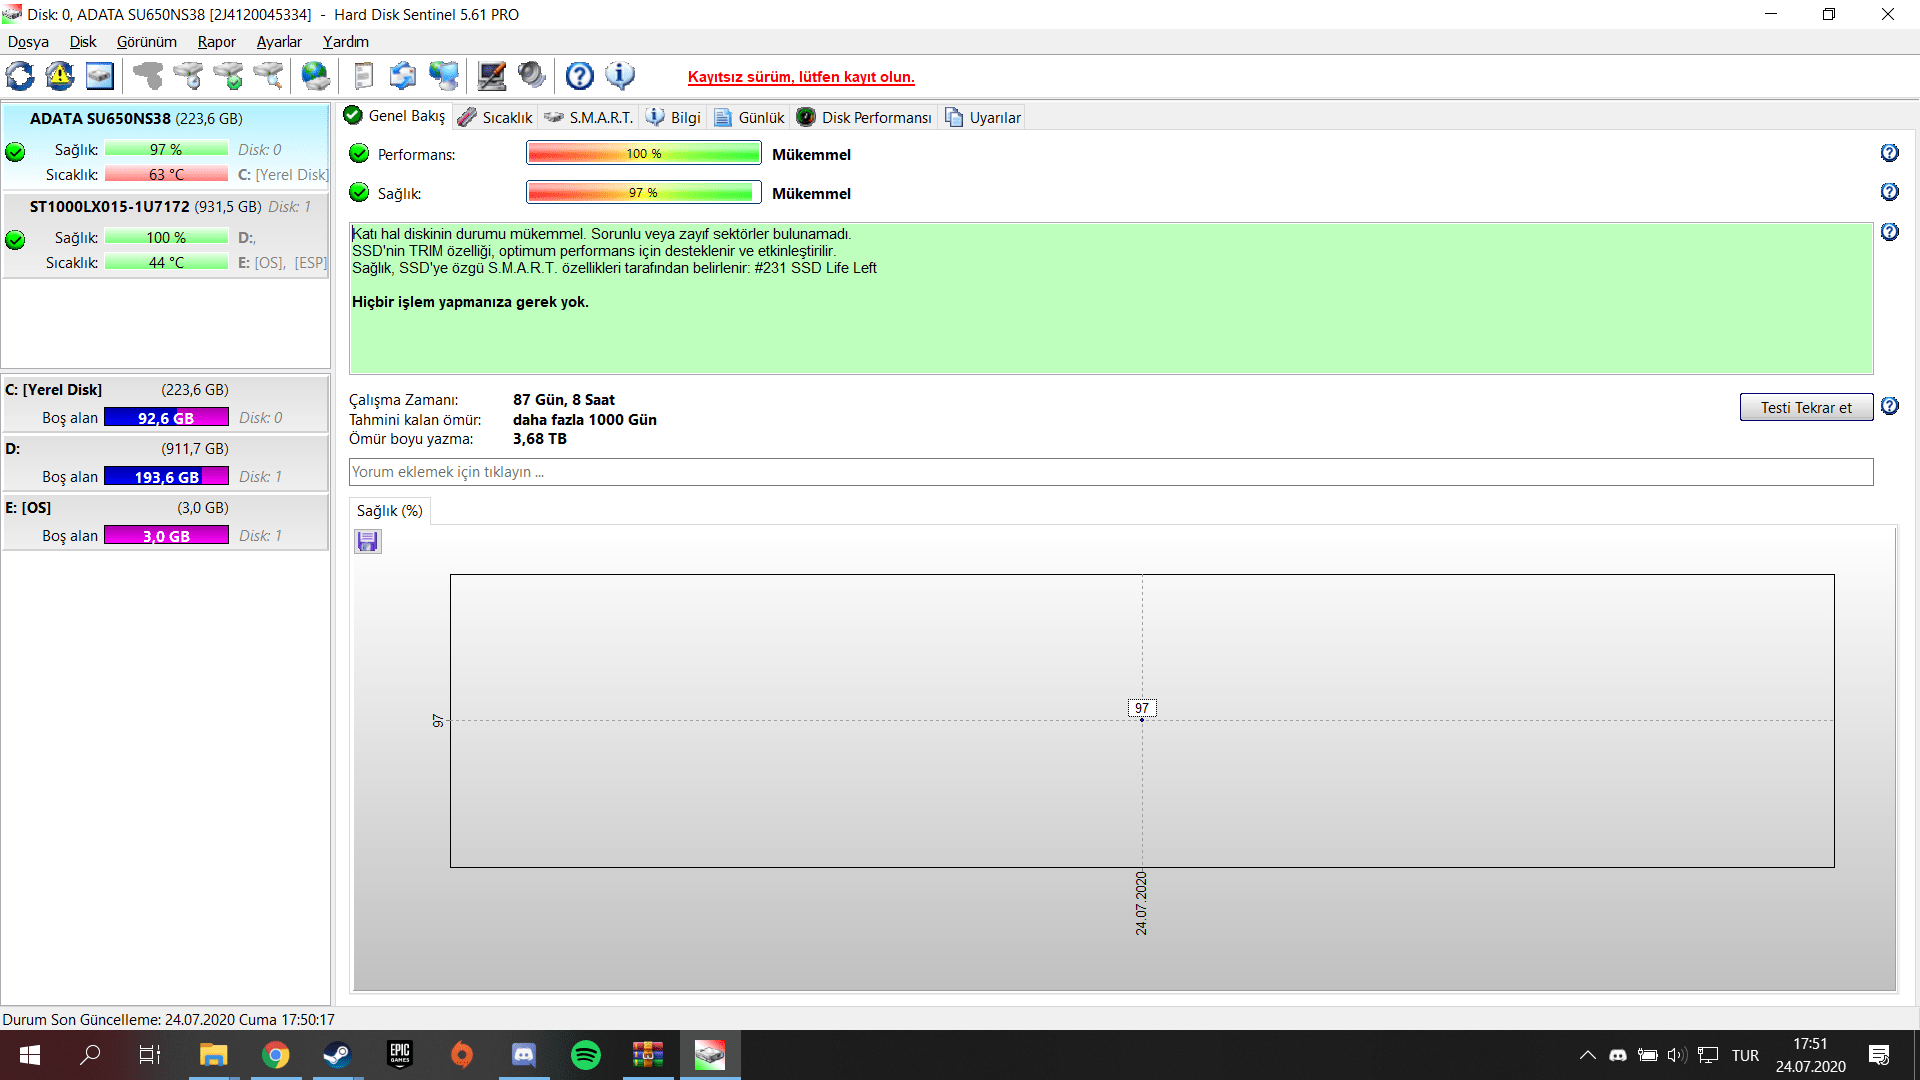This screenshot has height=1080, width=1920.
Task: Open Spotify from the taskbar
Action: (x=586, y=1055)
